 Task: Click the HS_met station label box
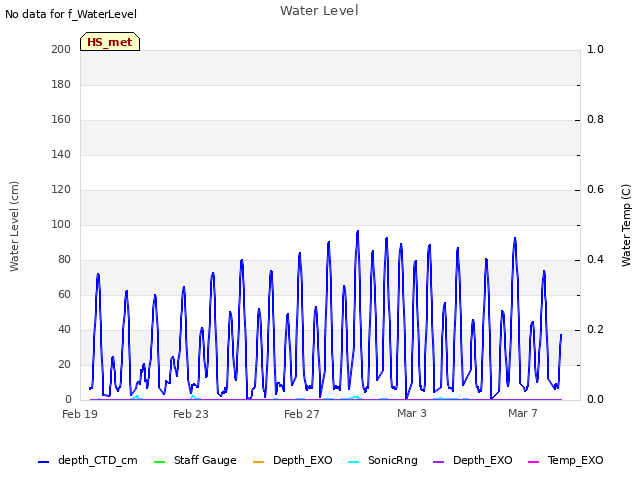(110, 42)
